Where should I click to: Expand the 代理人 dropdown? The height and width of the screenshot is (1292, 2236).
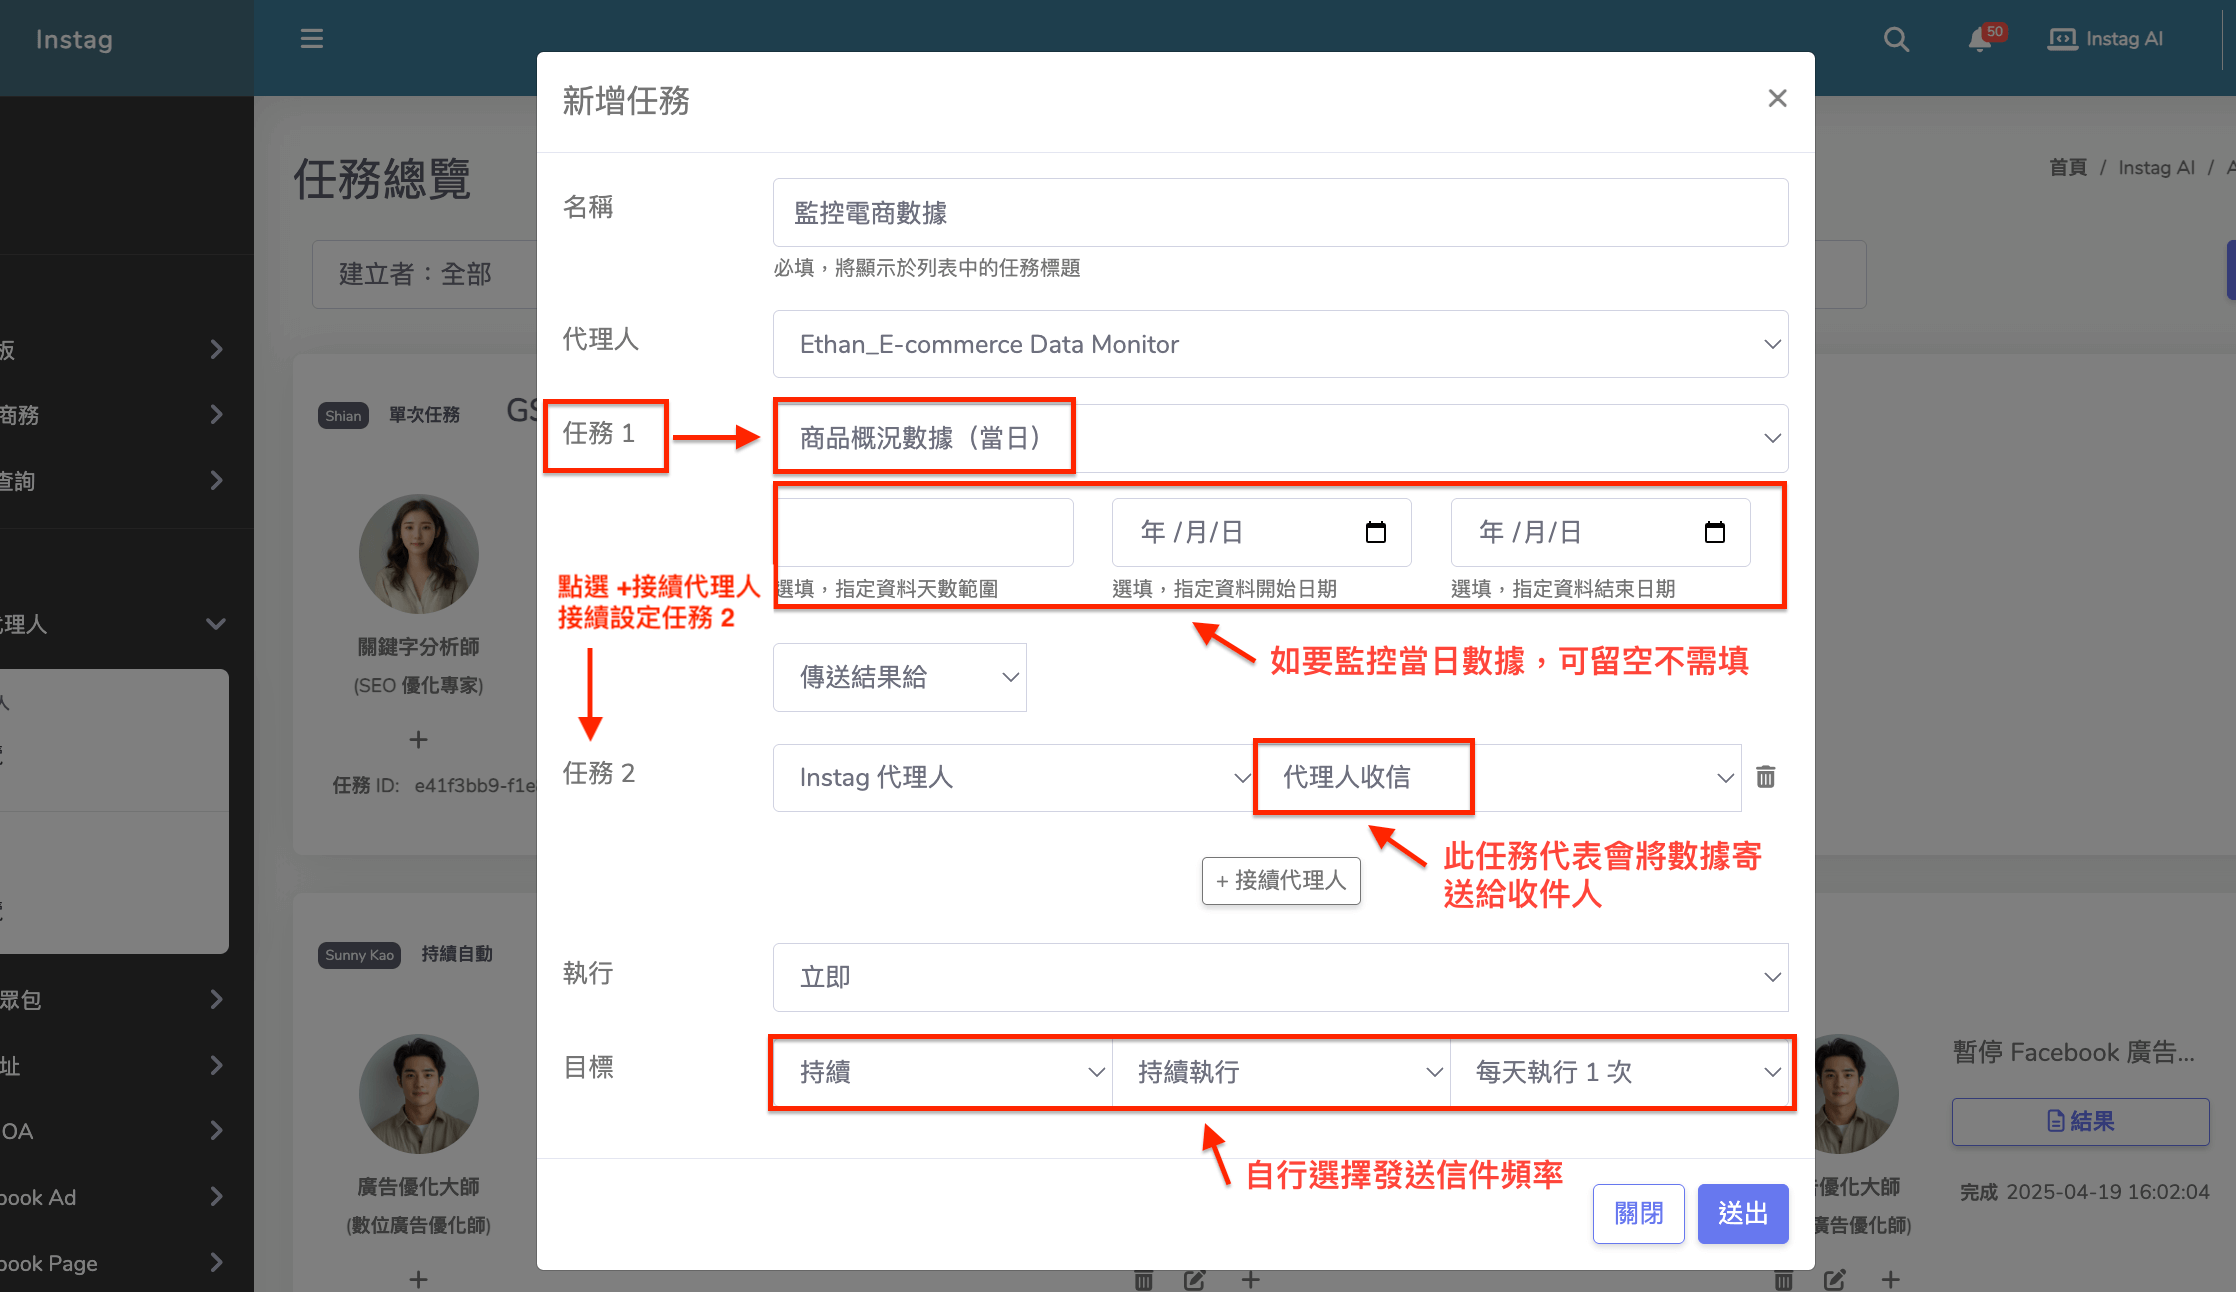tap(1280, 344)
